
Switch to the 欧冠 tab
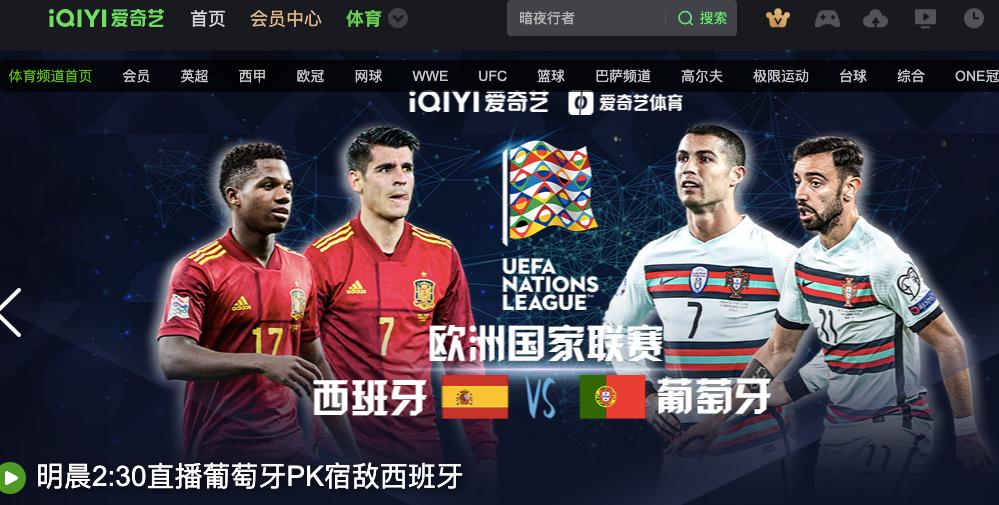(310, 76)
